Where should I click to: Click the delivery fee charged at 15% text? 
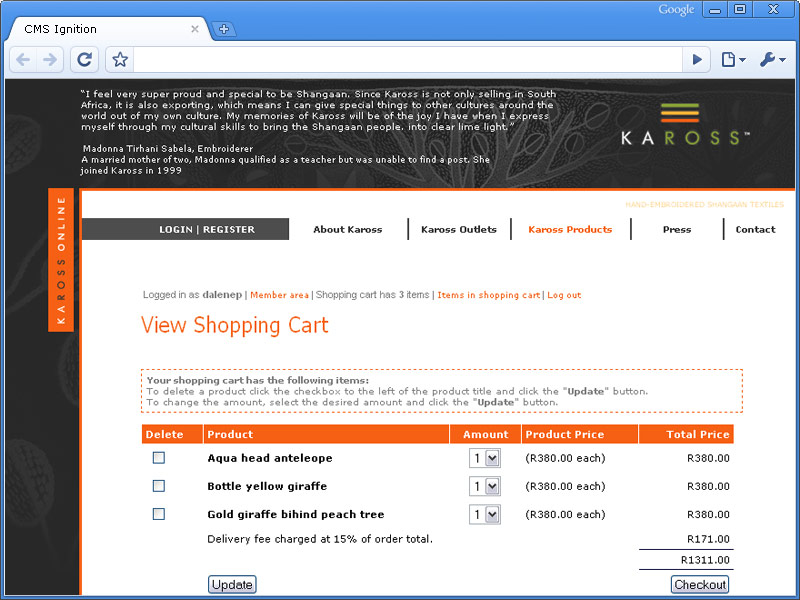(x=320, y=539)
